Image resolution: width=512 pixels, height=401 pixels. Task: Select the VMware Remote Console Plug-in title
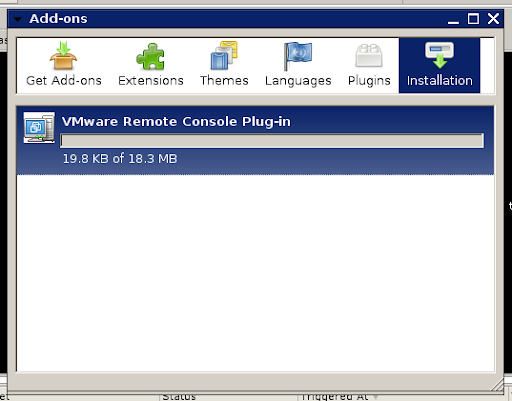point(176,122)
